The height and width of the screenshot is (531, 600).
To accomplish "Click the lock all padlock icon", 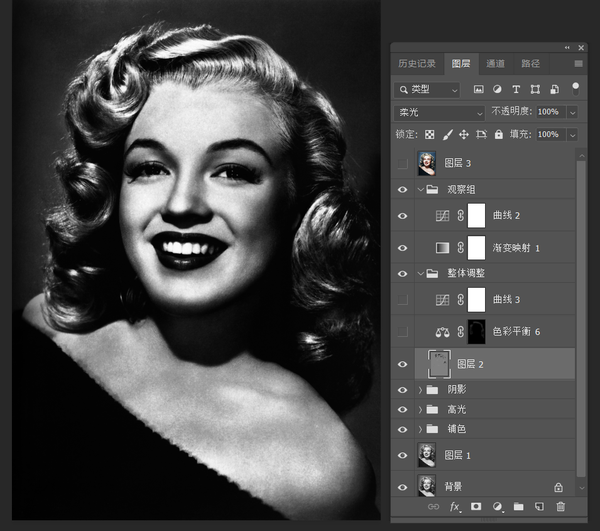I will point(498,134).
